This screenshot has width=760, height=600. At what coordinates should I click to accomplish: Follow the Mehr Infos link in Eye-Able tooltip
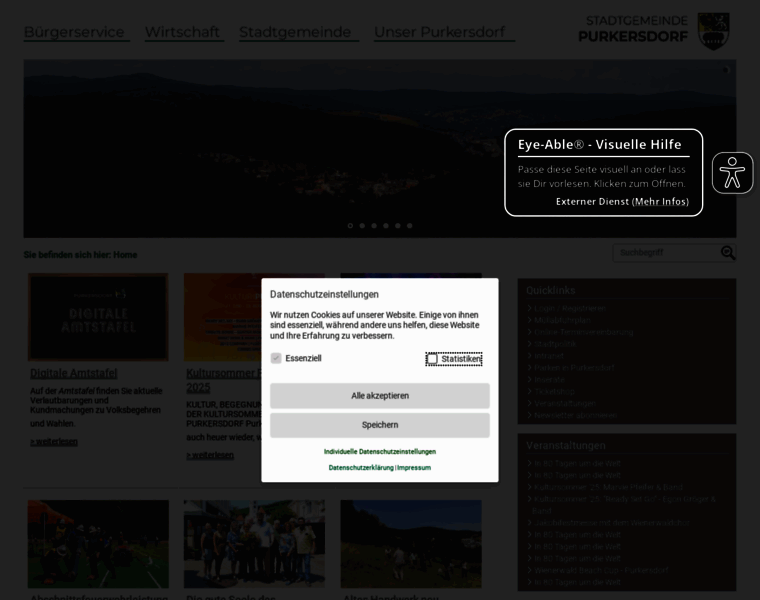point(661,202)
